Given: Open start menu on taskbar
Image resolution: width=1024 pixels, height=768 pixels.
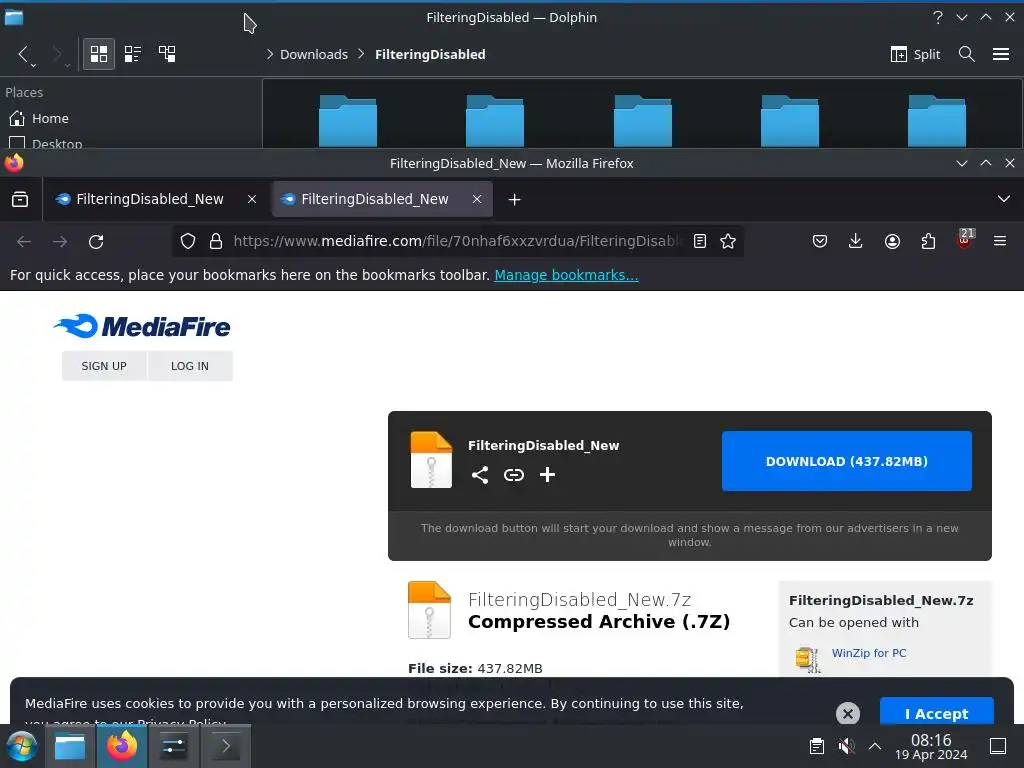Looking at the screenshot, I should [22, 746].
